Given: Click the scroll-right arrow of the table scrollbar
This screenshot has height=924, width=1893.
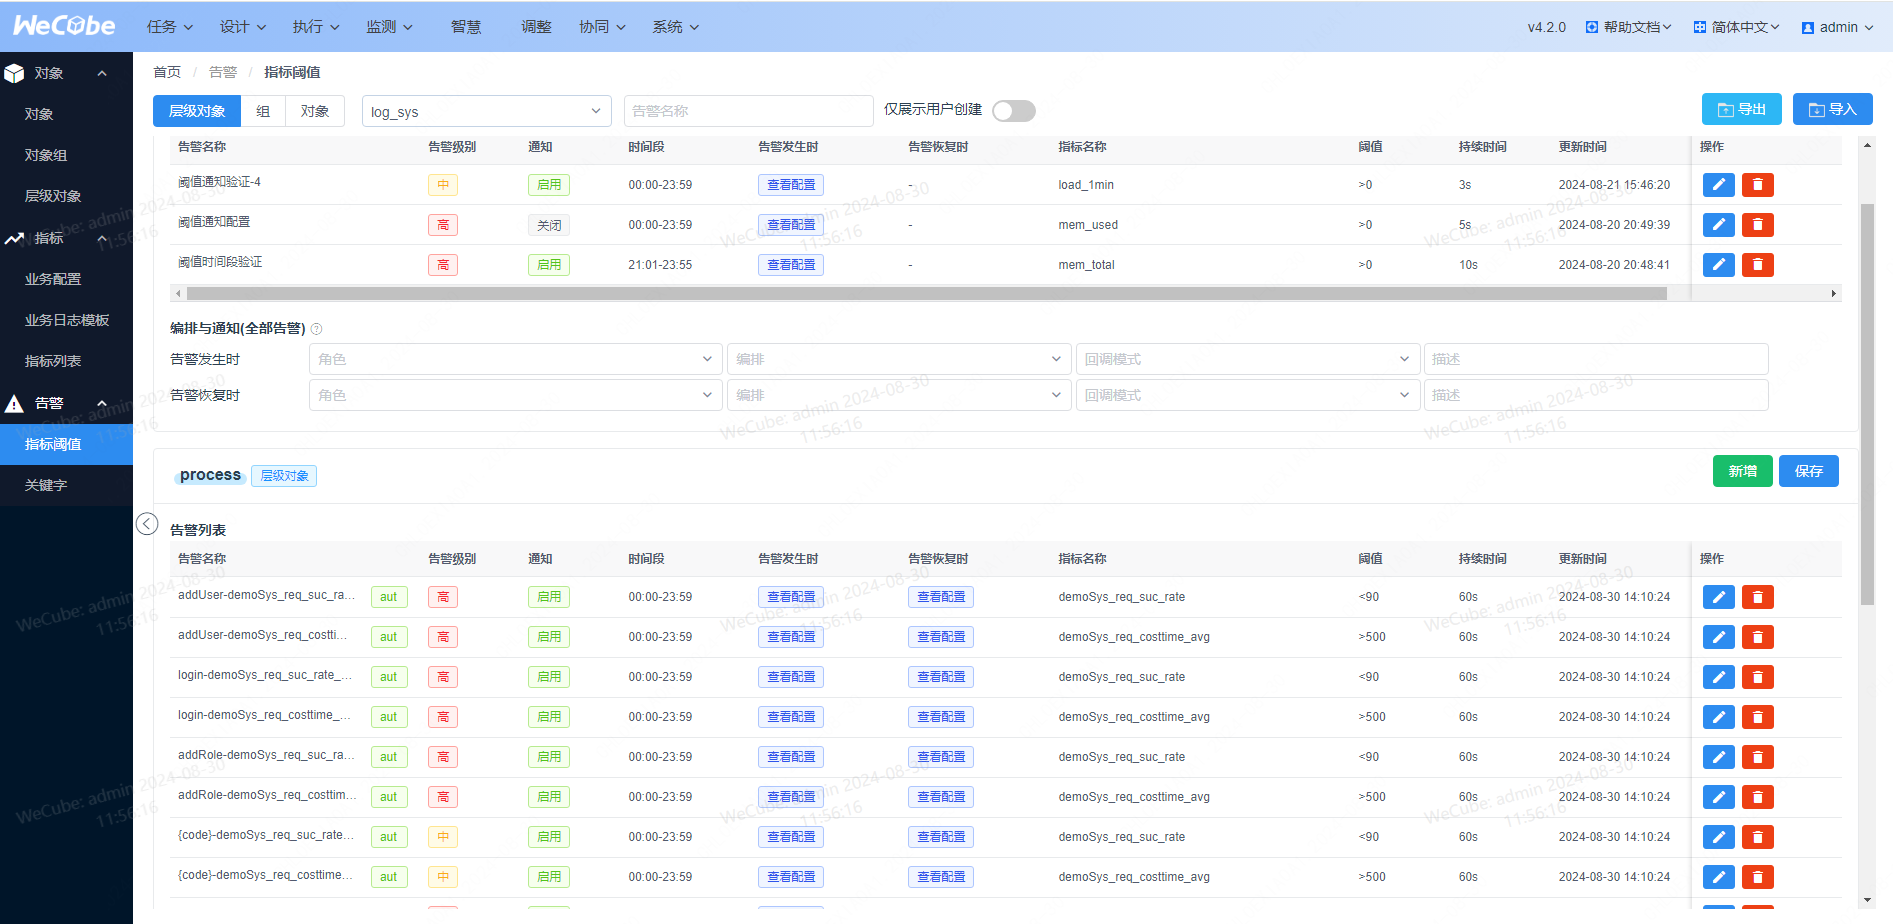Looking at the screenshot, I should (x=1834, y=293).
